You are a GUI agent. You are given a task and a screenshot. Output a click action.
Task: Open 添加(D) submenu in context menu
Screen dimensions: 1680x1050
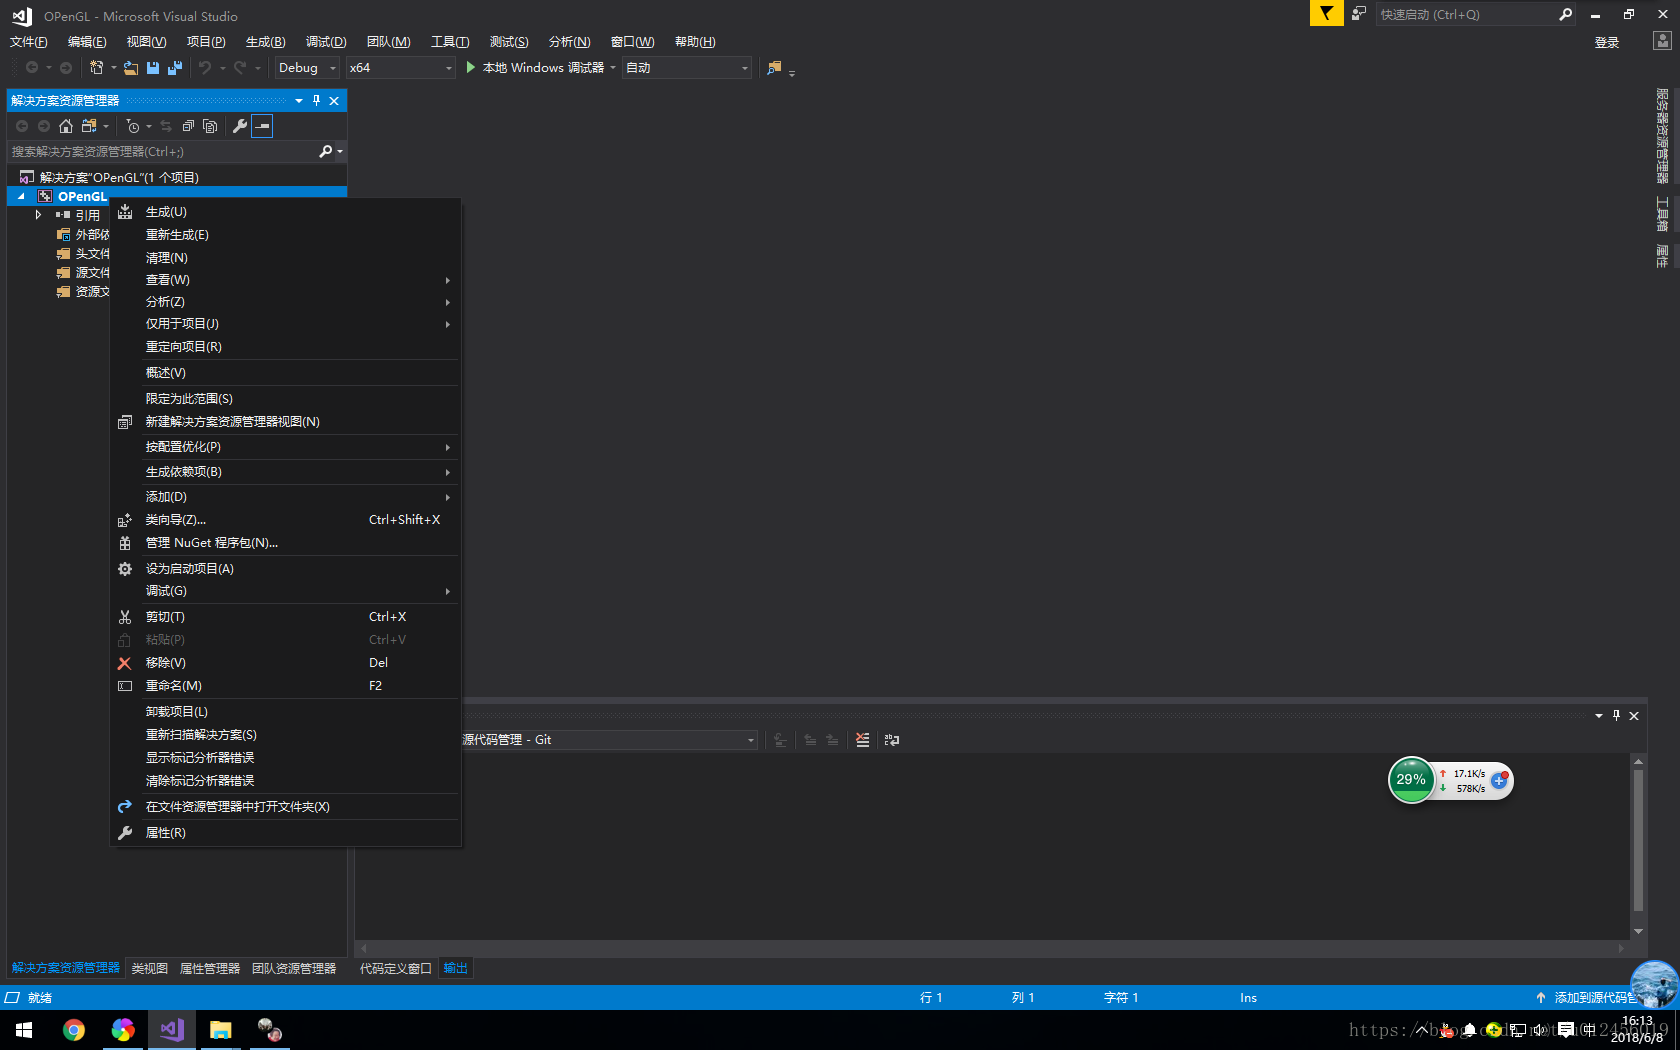[286, 497]
